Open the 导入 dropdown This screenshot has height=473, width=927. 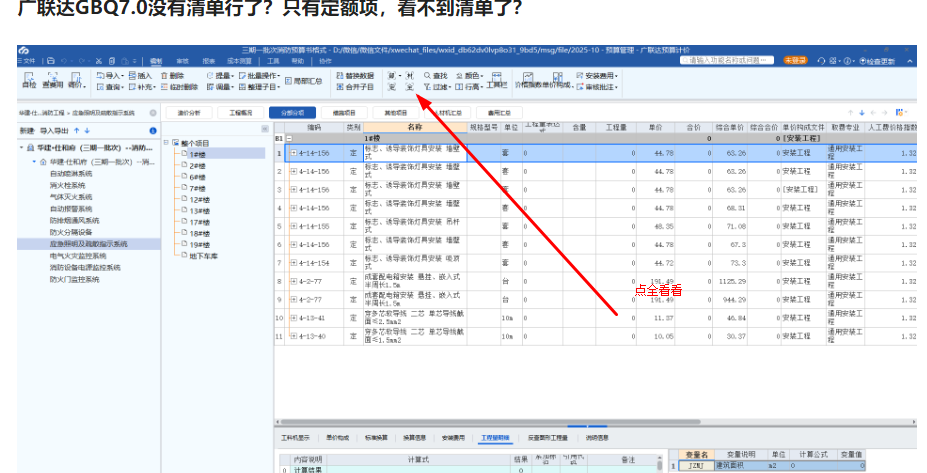click(110, 76)
